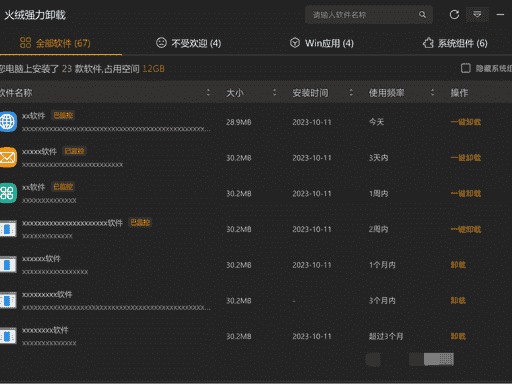This screenshot has height=384, width=512.
Task: Select the xxxxxxxx软件 name text
Action: pyautogui.click(x=45, y=330)
